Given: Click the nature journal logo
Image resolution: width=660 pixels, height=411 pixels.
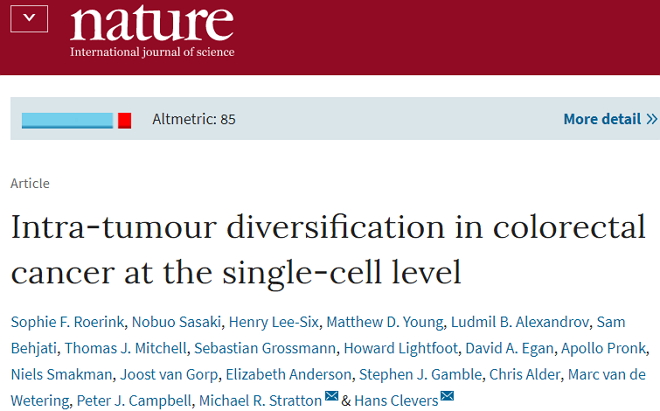Looking at the screenshot, I should point(152,23).
